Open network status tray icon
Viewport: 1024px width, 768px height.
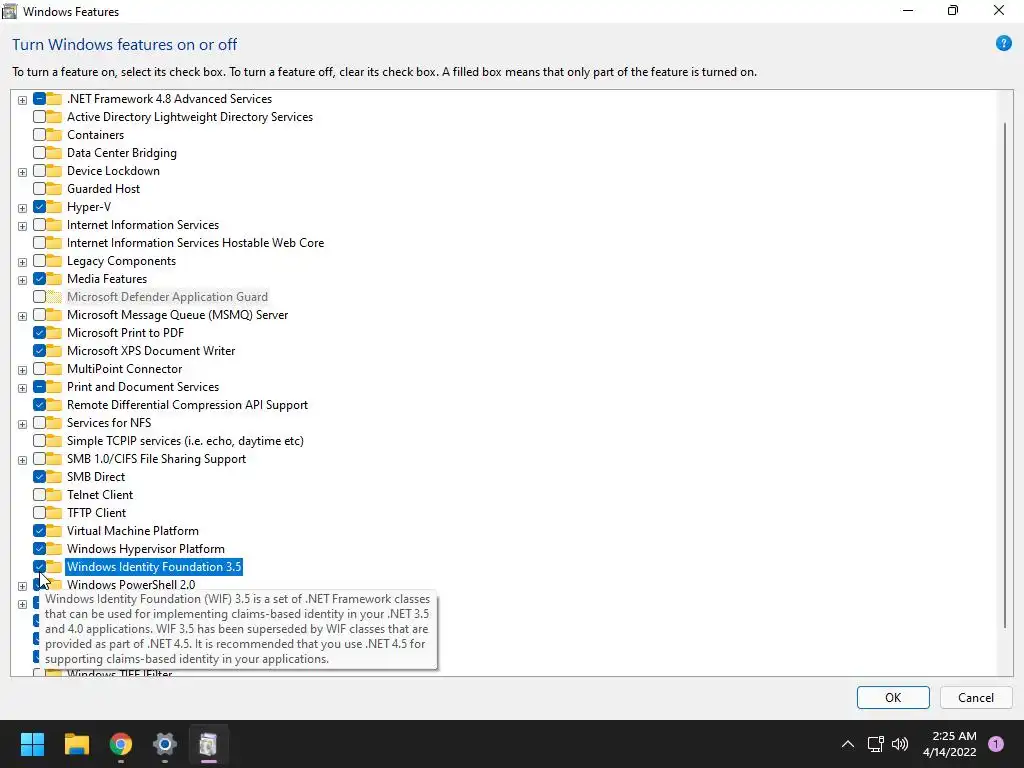875,744
